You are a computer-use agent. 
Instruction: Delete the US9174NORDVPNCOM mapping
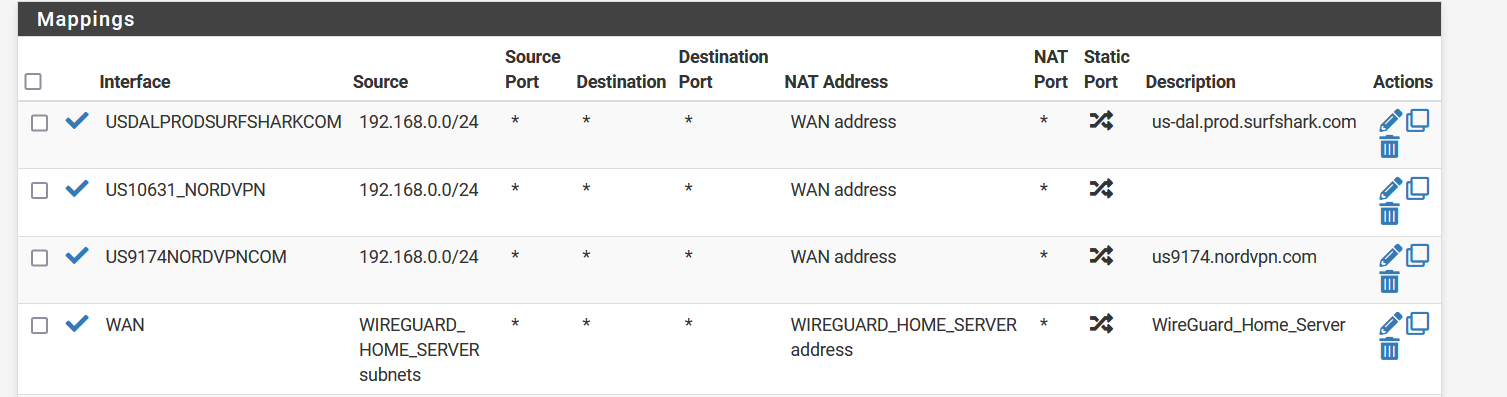coord(1389,282)
